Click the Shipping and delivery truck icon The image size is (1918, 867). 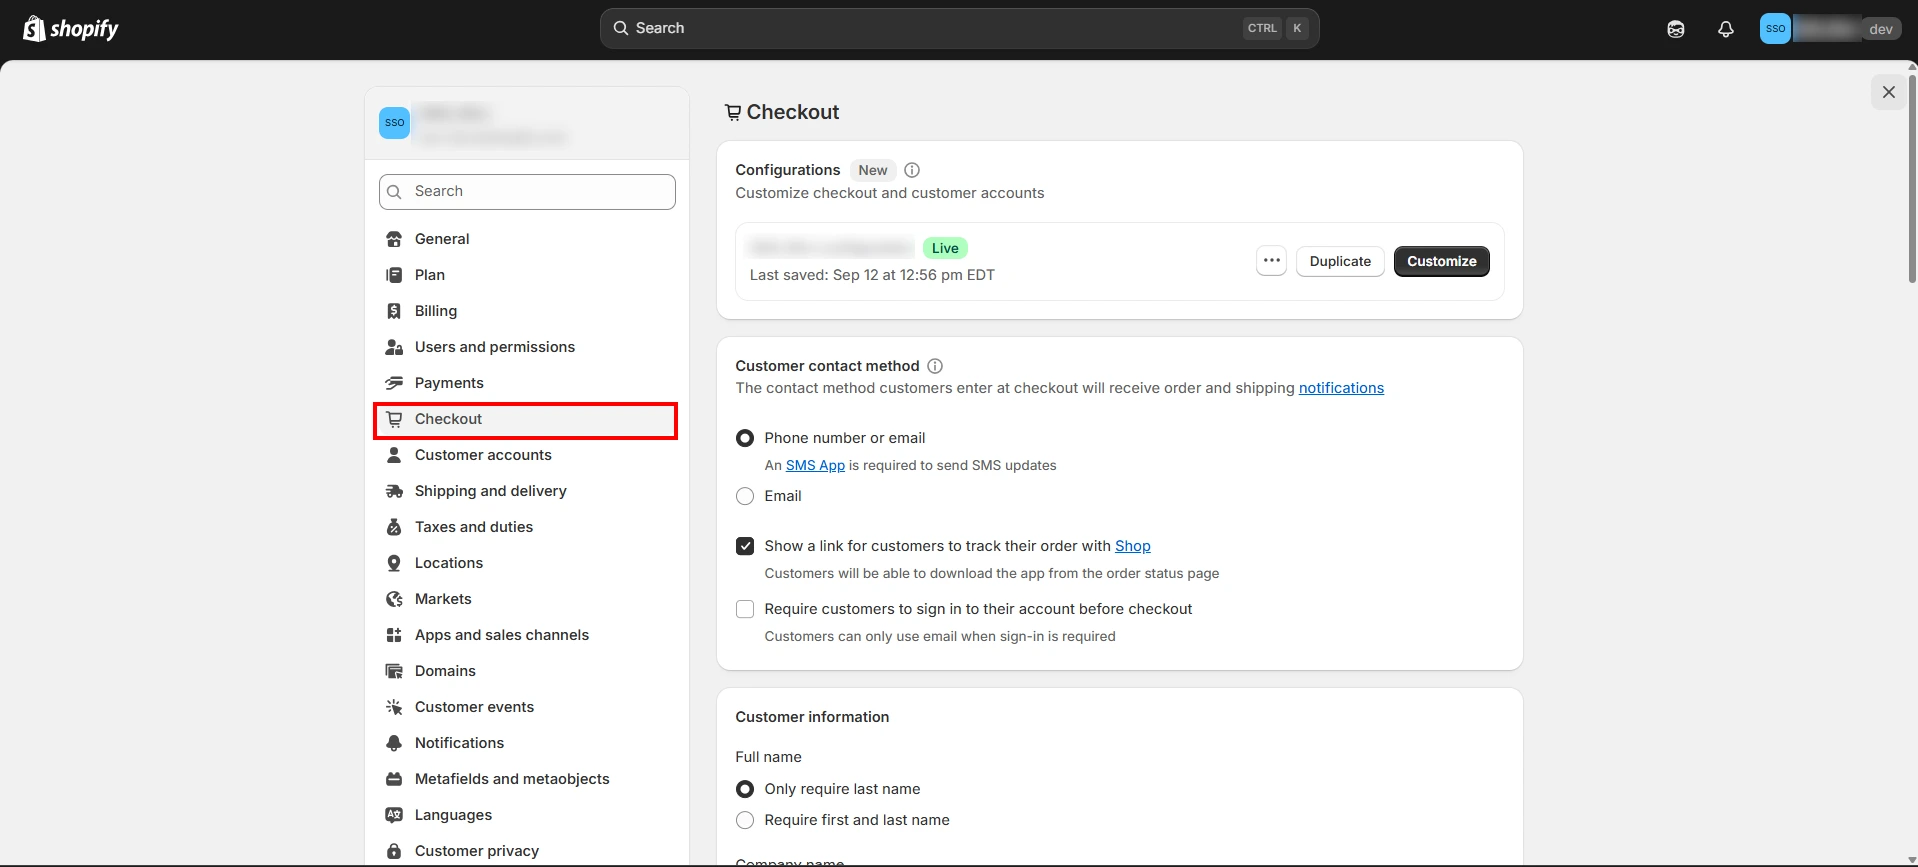(x=394, y=491)
